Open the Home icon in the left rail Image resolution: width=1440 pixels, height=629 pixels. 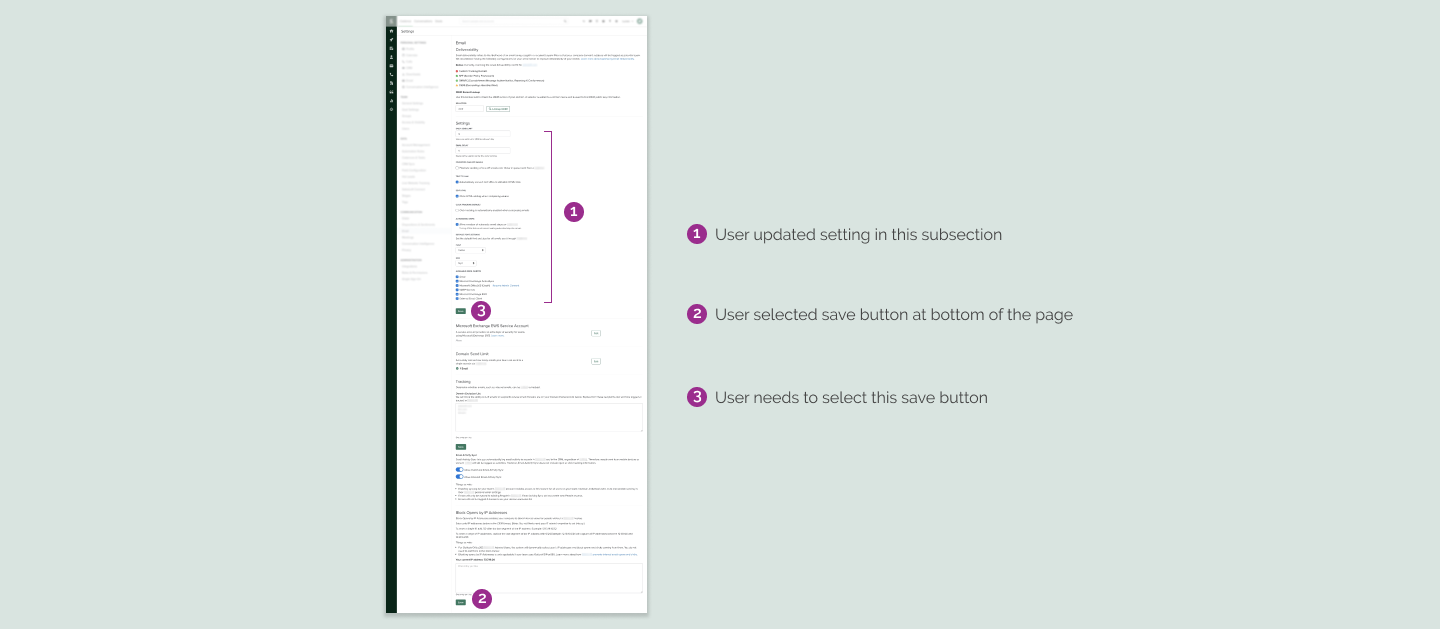pyautogui.click(x=392, y=31)
